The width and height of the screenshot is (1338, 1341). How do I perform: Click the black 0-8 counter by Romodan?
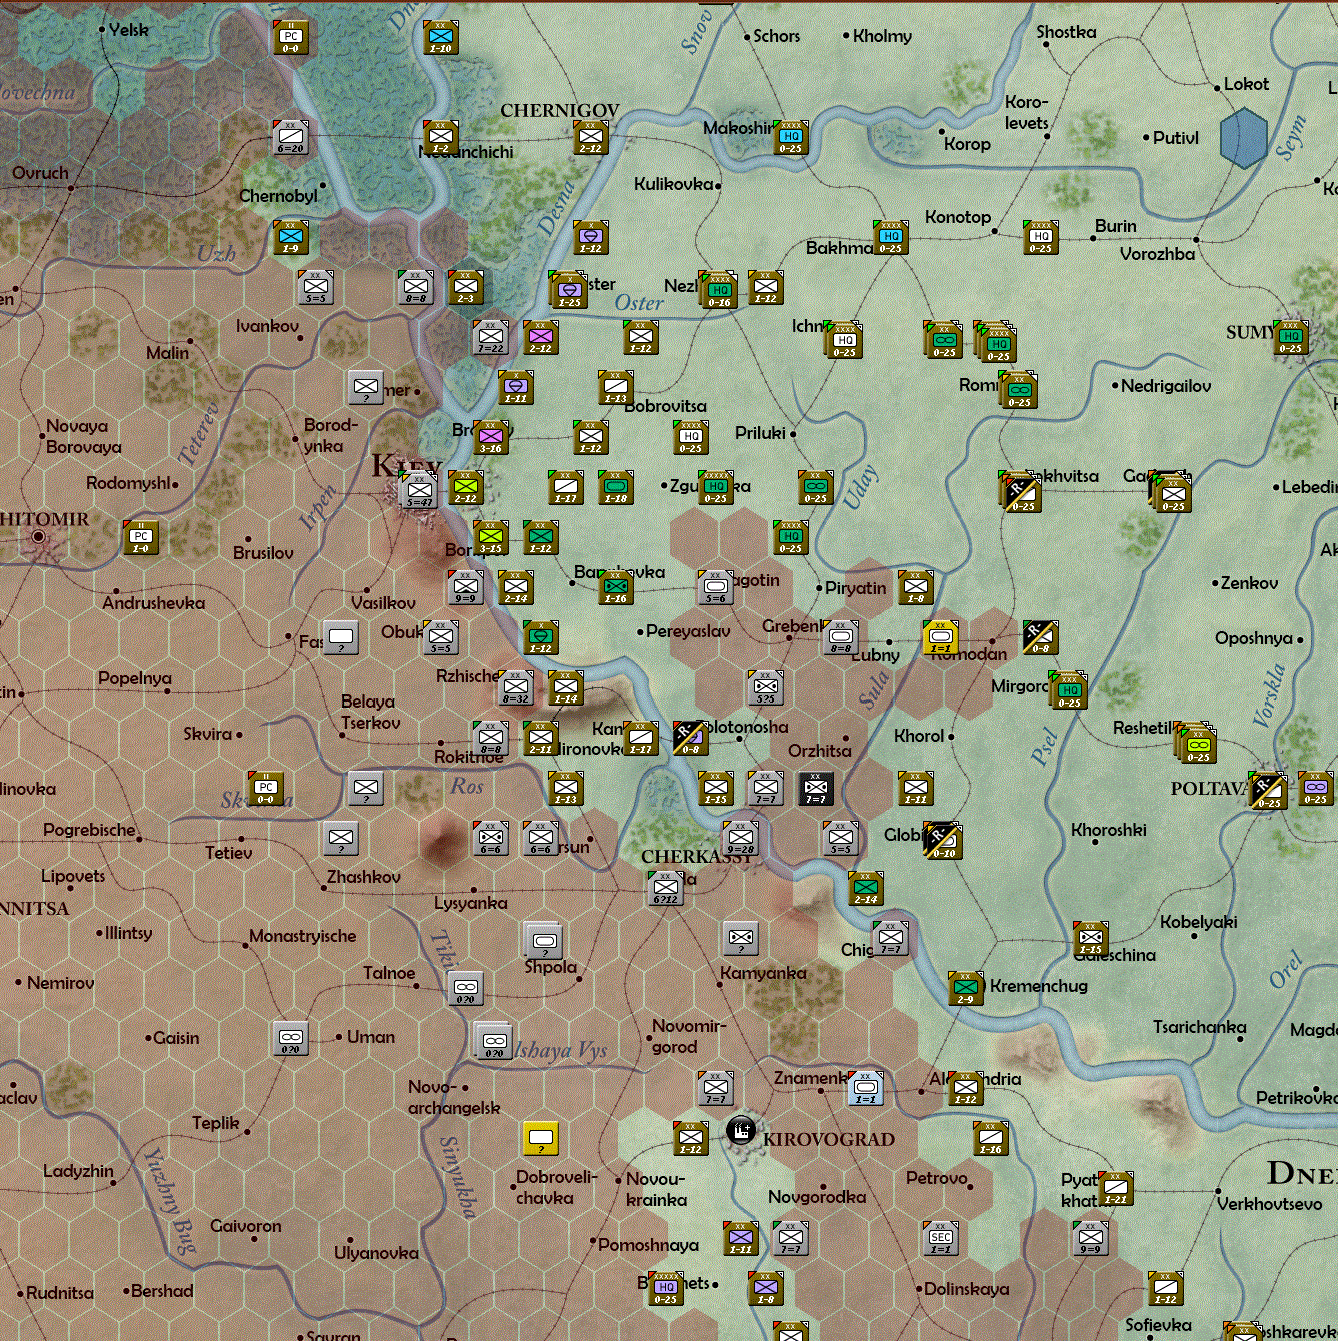click(x=1041, y=637)
